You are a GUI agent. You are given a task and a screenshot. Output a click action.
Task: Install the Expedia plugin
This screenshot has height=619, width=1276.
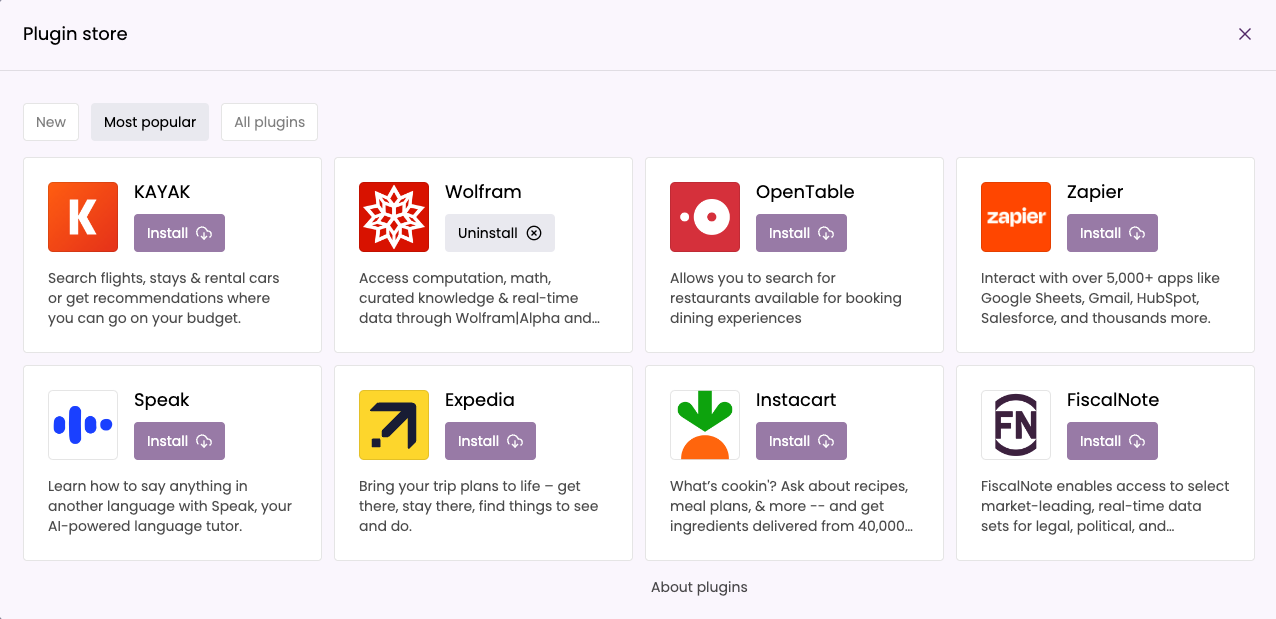coord(490,441)
